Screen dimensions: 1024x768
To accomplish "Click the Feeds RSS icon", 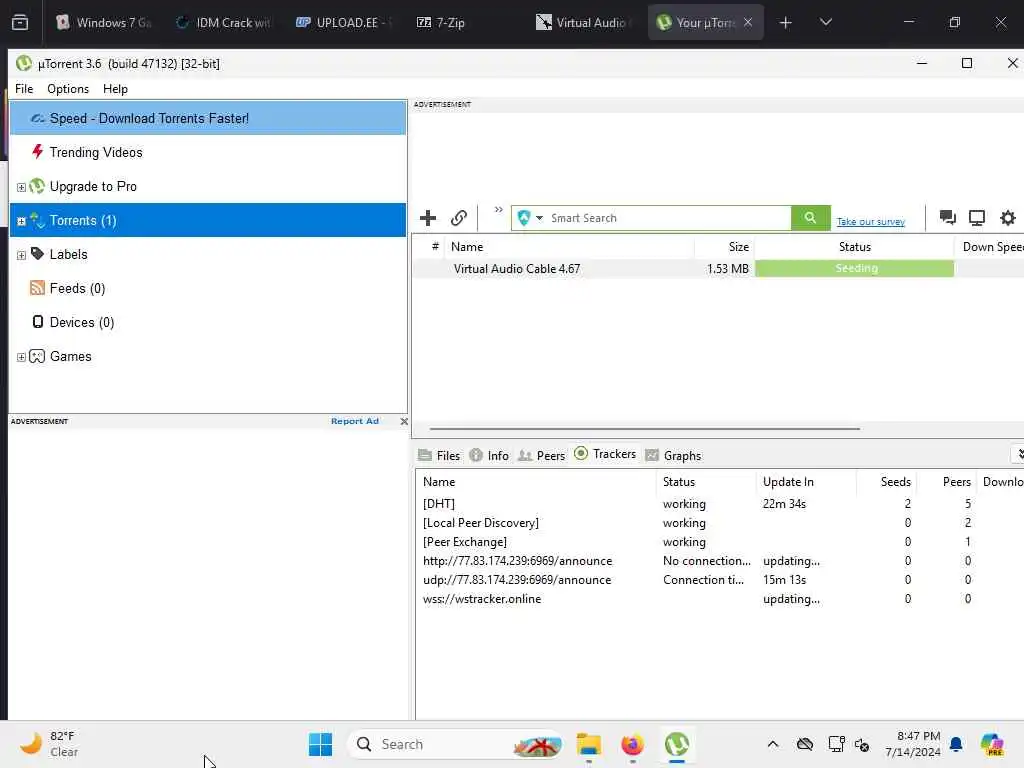I will tap(37, 288).
